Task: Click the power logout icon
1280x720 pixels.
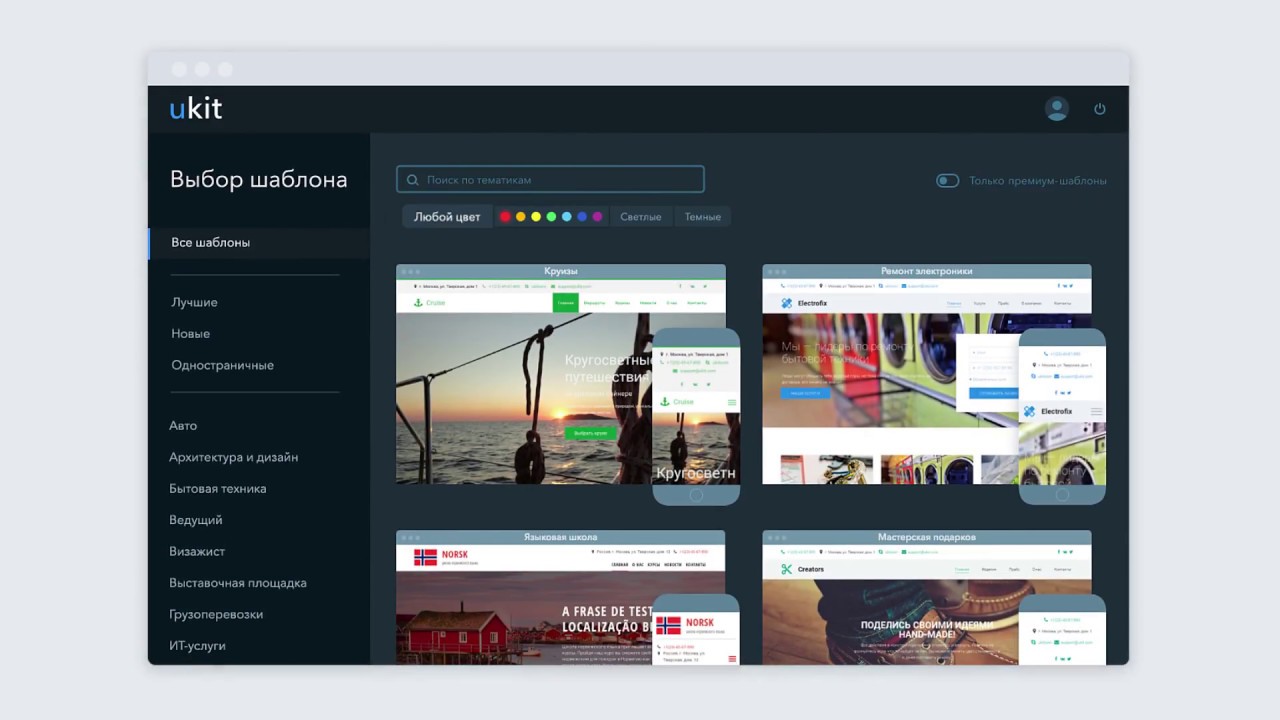Action: click(x=1100, y=109)
